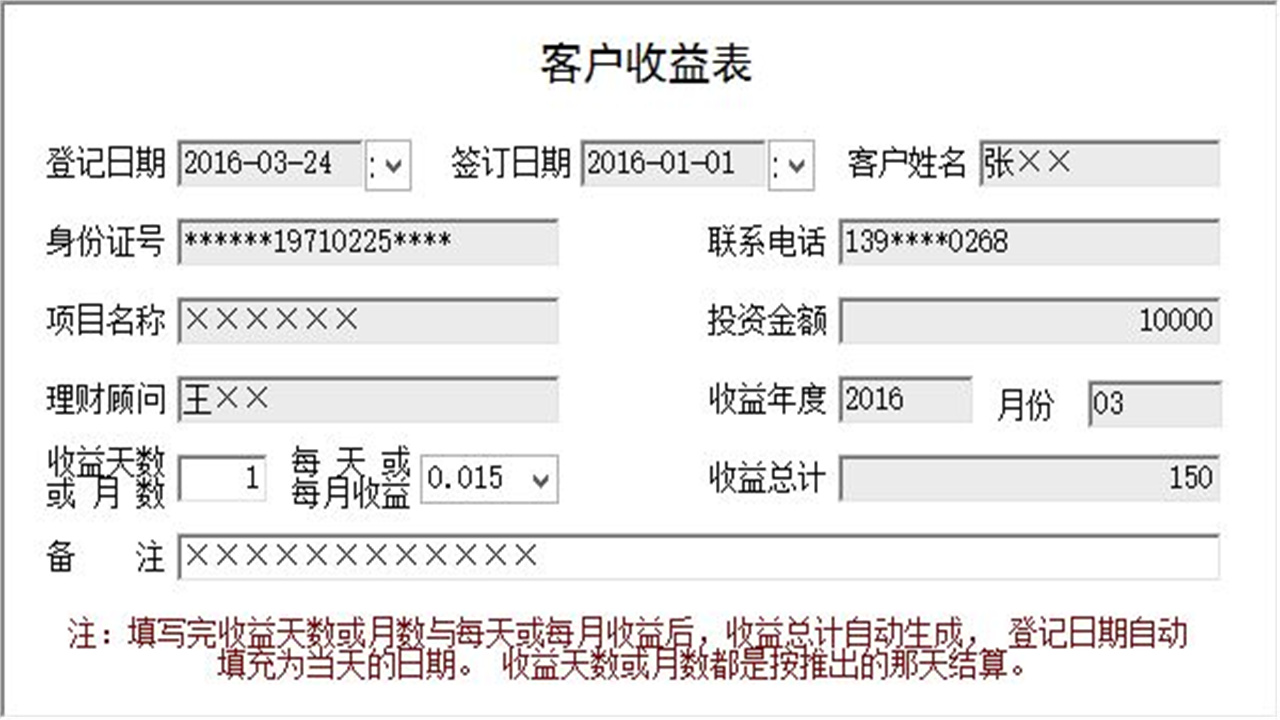Select the 投资金额 field showing 10000
Screen dimensions: 1280x720
(1030, 321)
